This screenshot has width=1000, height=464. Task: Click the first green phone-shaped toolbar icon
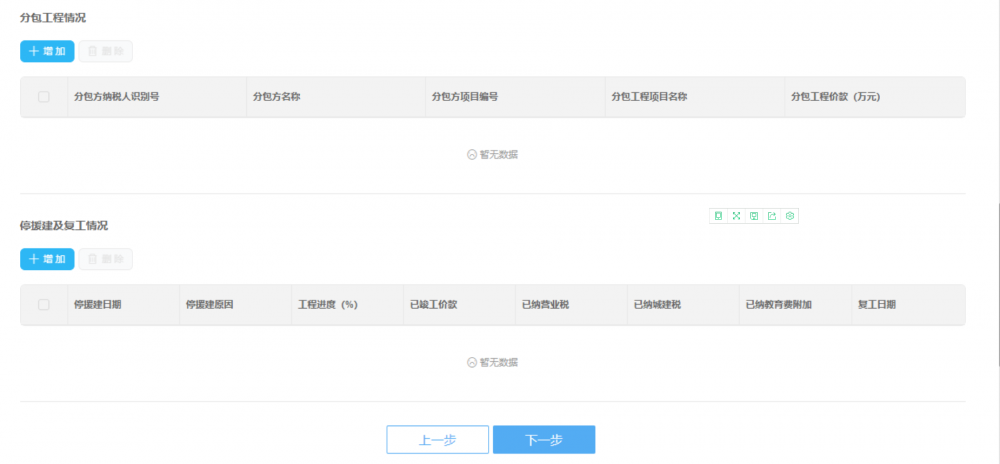(x=718, y=216)
